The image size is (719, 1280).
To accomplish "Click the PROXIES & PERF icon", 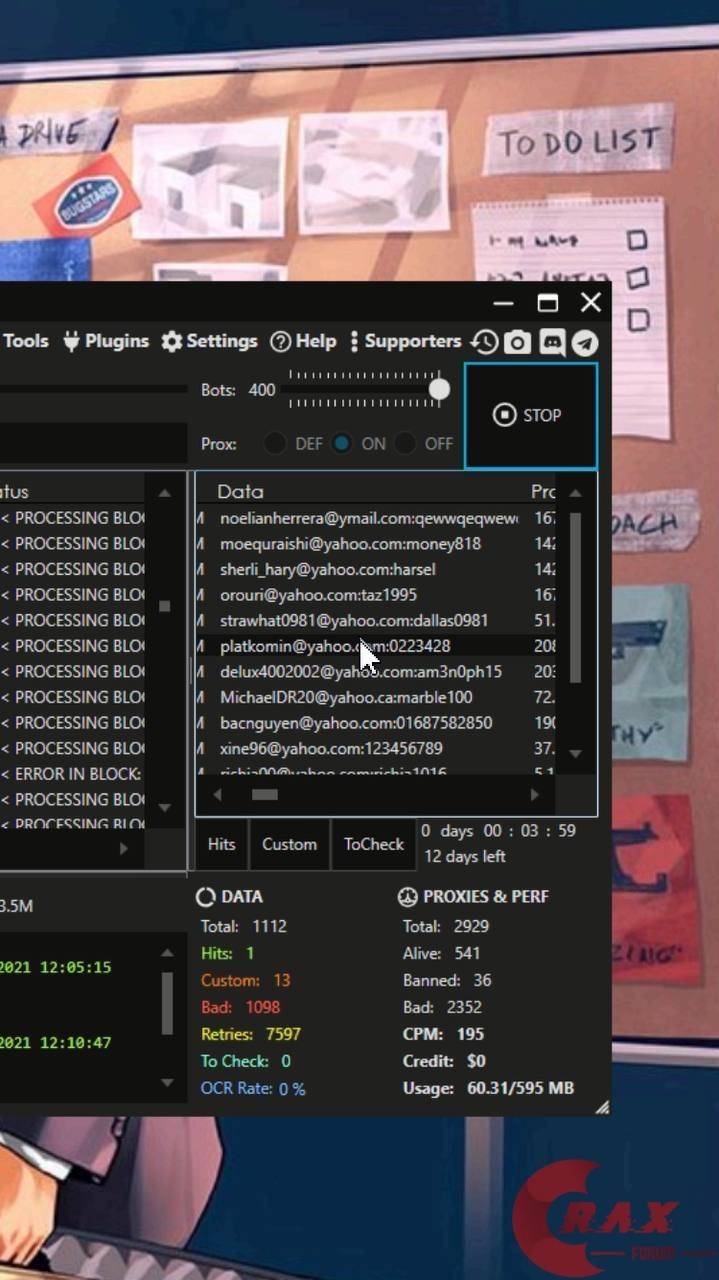I will (407, 897).
